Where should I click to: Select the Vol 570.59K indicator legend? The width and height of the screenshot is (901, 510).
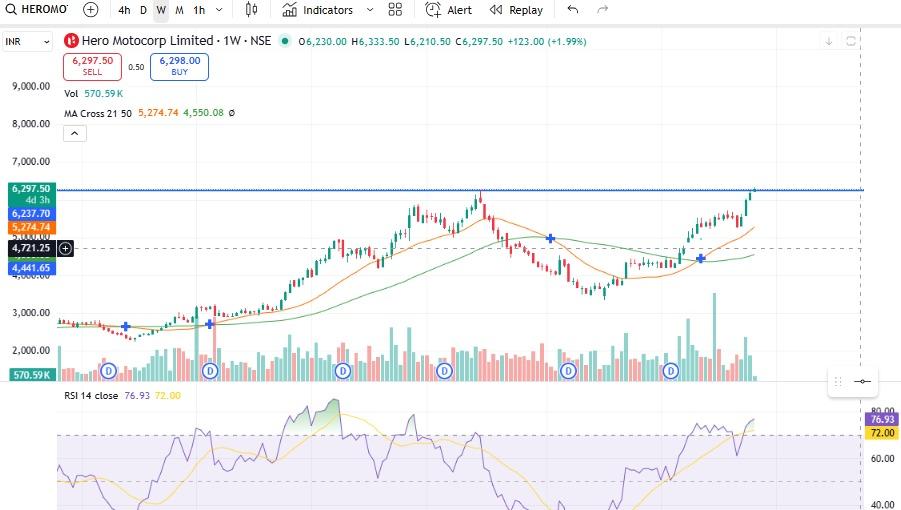94,94
